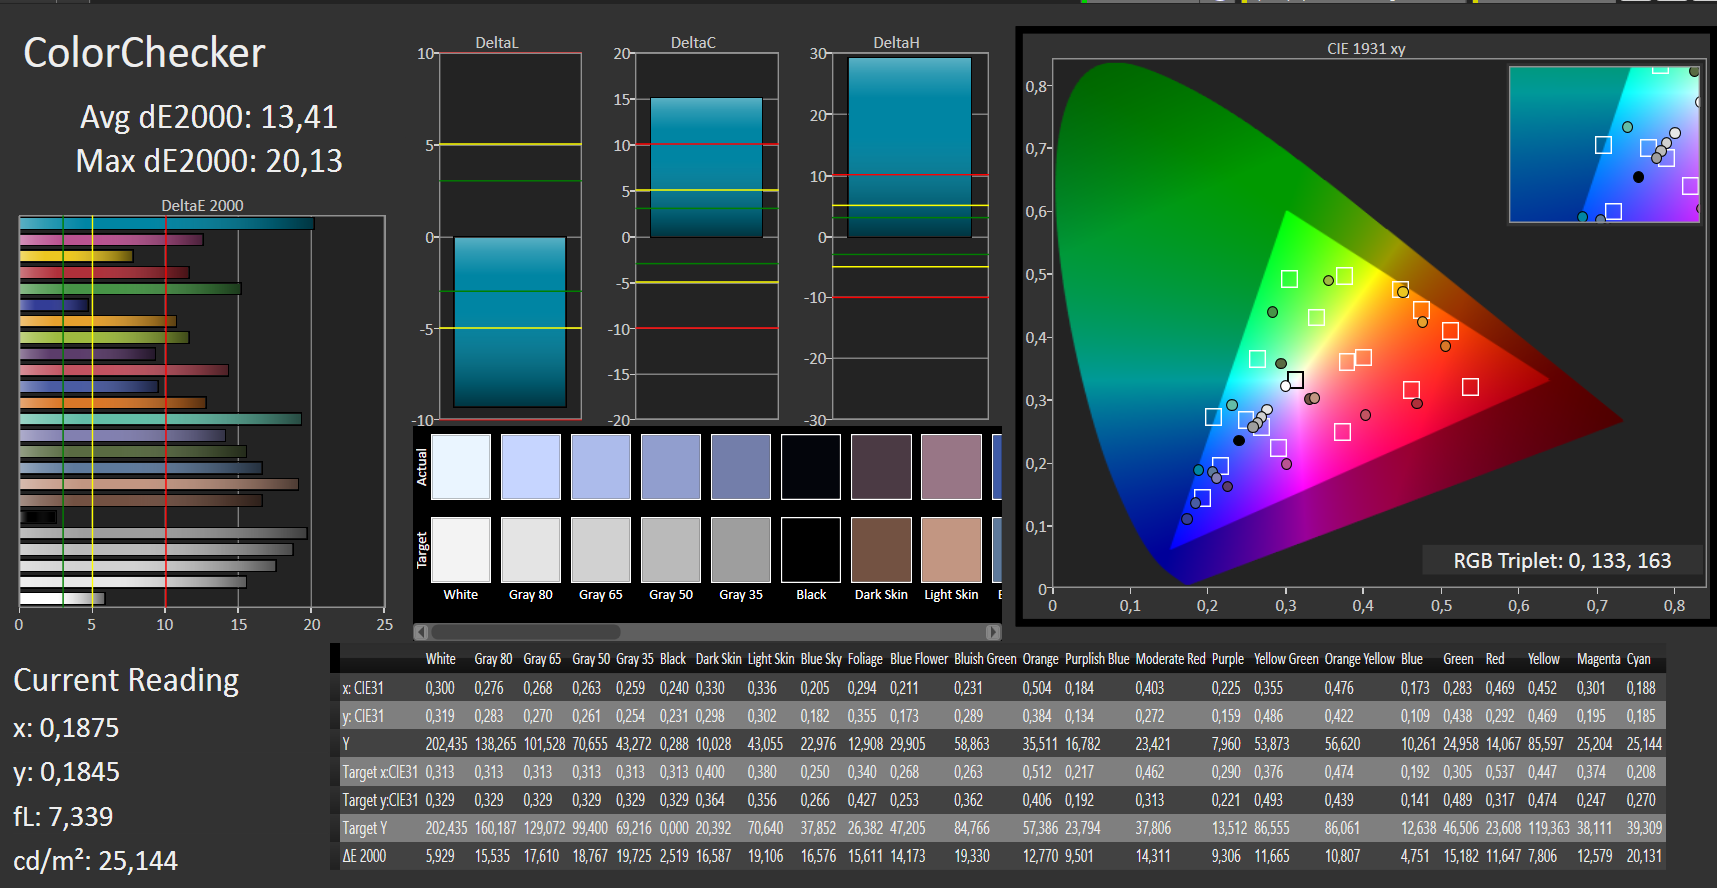Click the Moderate Red column header
The width and height of the screenshot is (1717, 888).
[1170, 659]
